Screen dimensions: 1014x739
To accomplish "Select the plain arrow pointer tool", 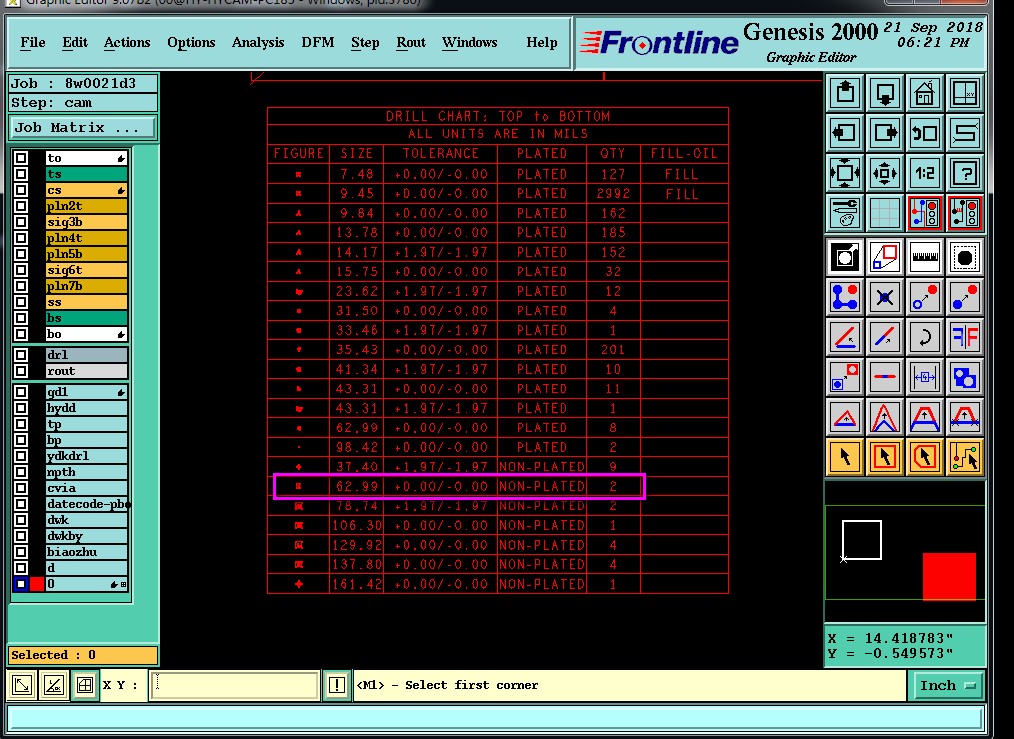I will coord(845,457).
